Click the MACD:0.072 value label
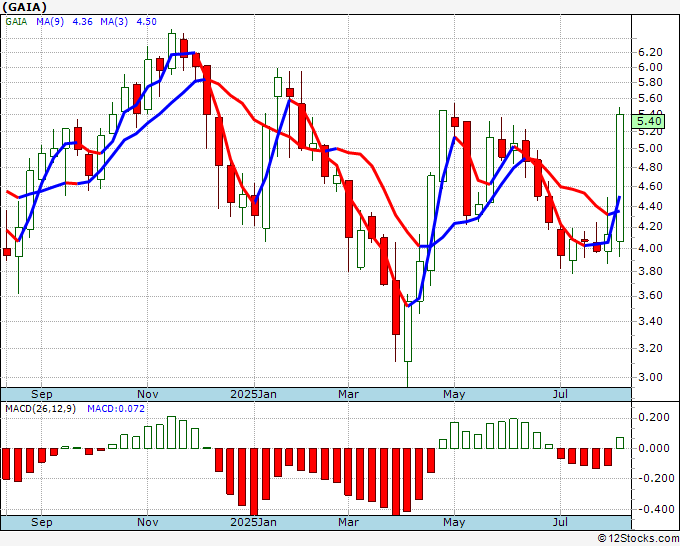The image size is (680, 546). [116, 409]
